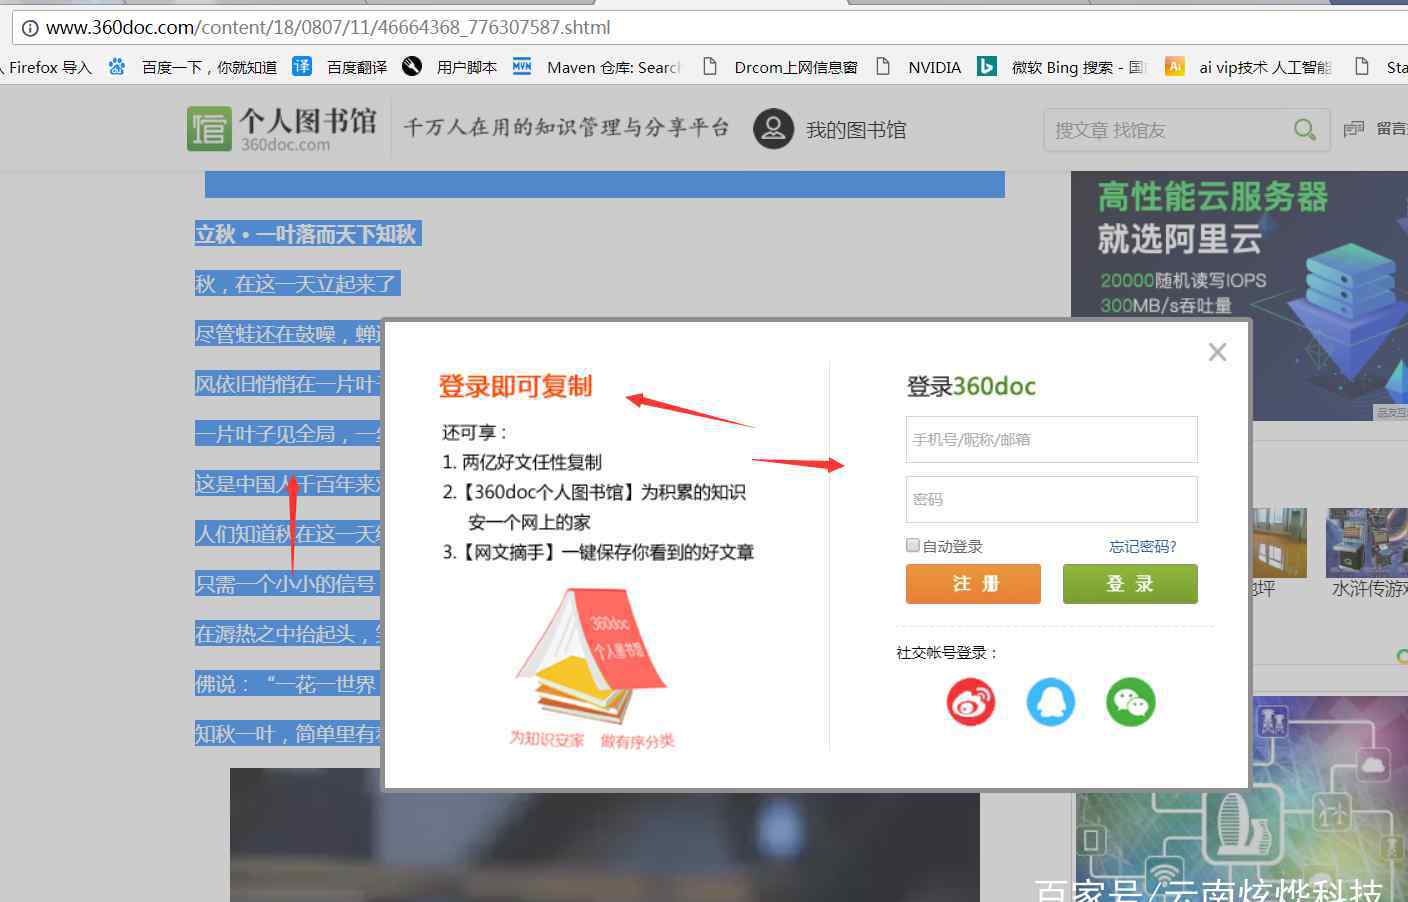Image resolution: width=1408 pixels, height=902 pixels.
Task: Click the text 立秋·一叶落而天下知秋
Action: (x=306, y=234)
